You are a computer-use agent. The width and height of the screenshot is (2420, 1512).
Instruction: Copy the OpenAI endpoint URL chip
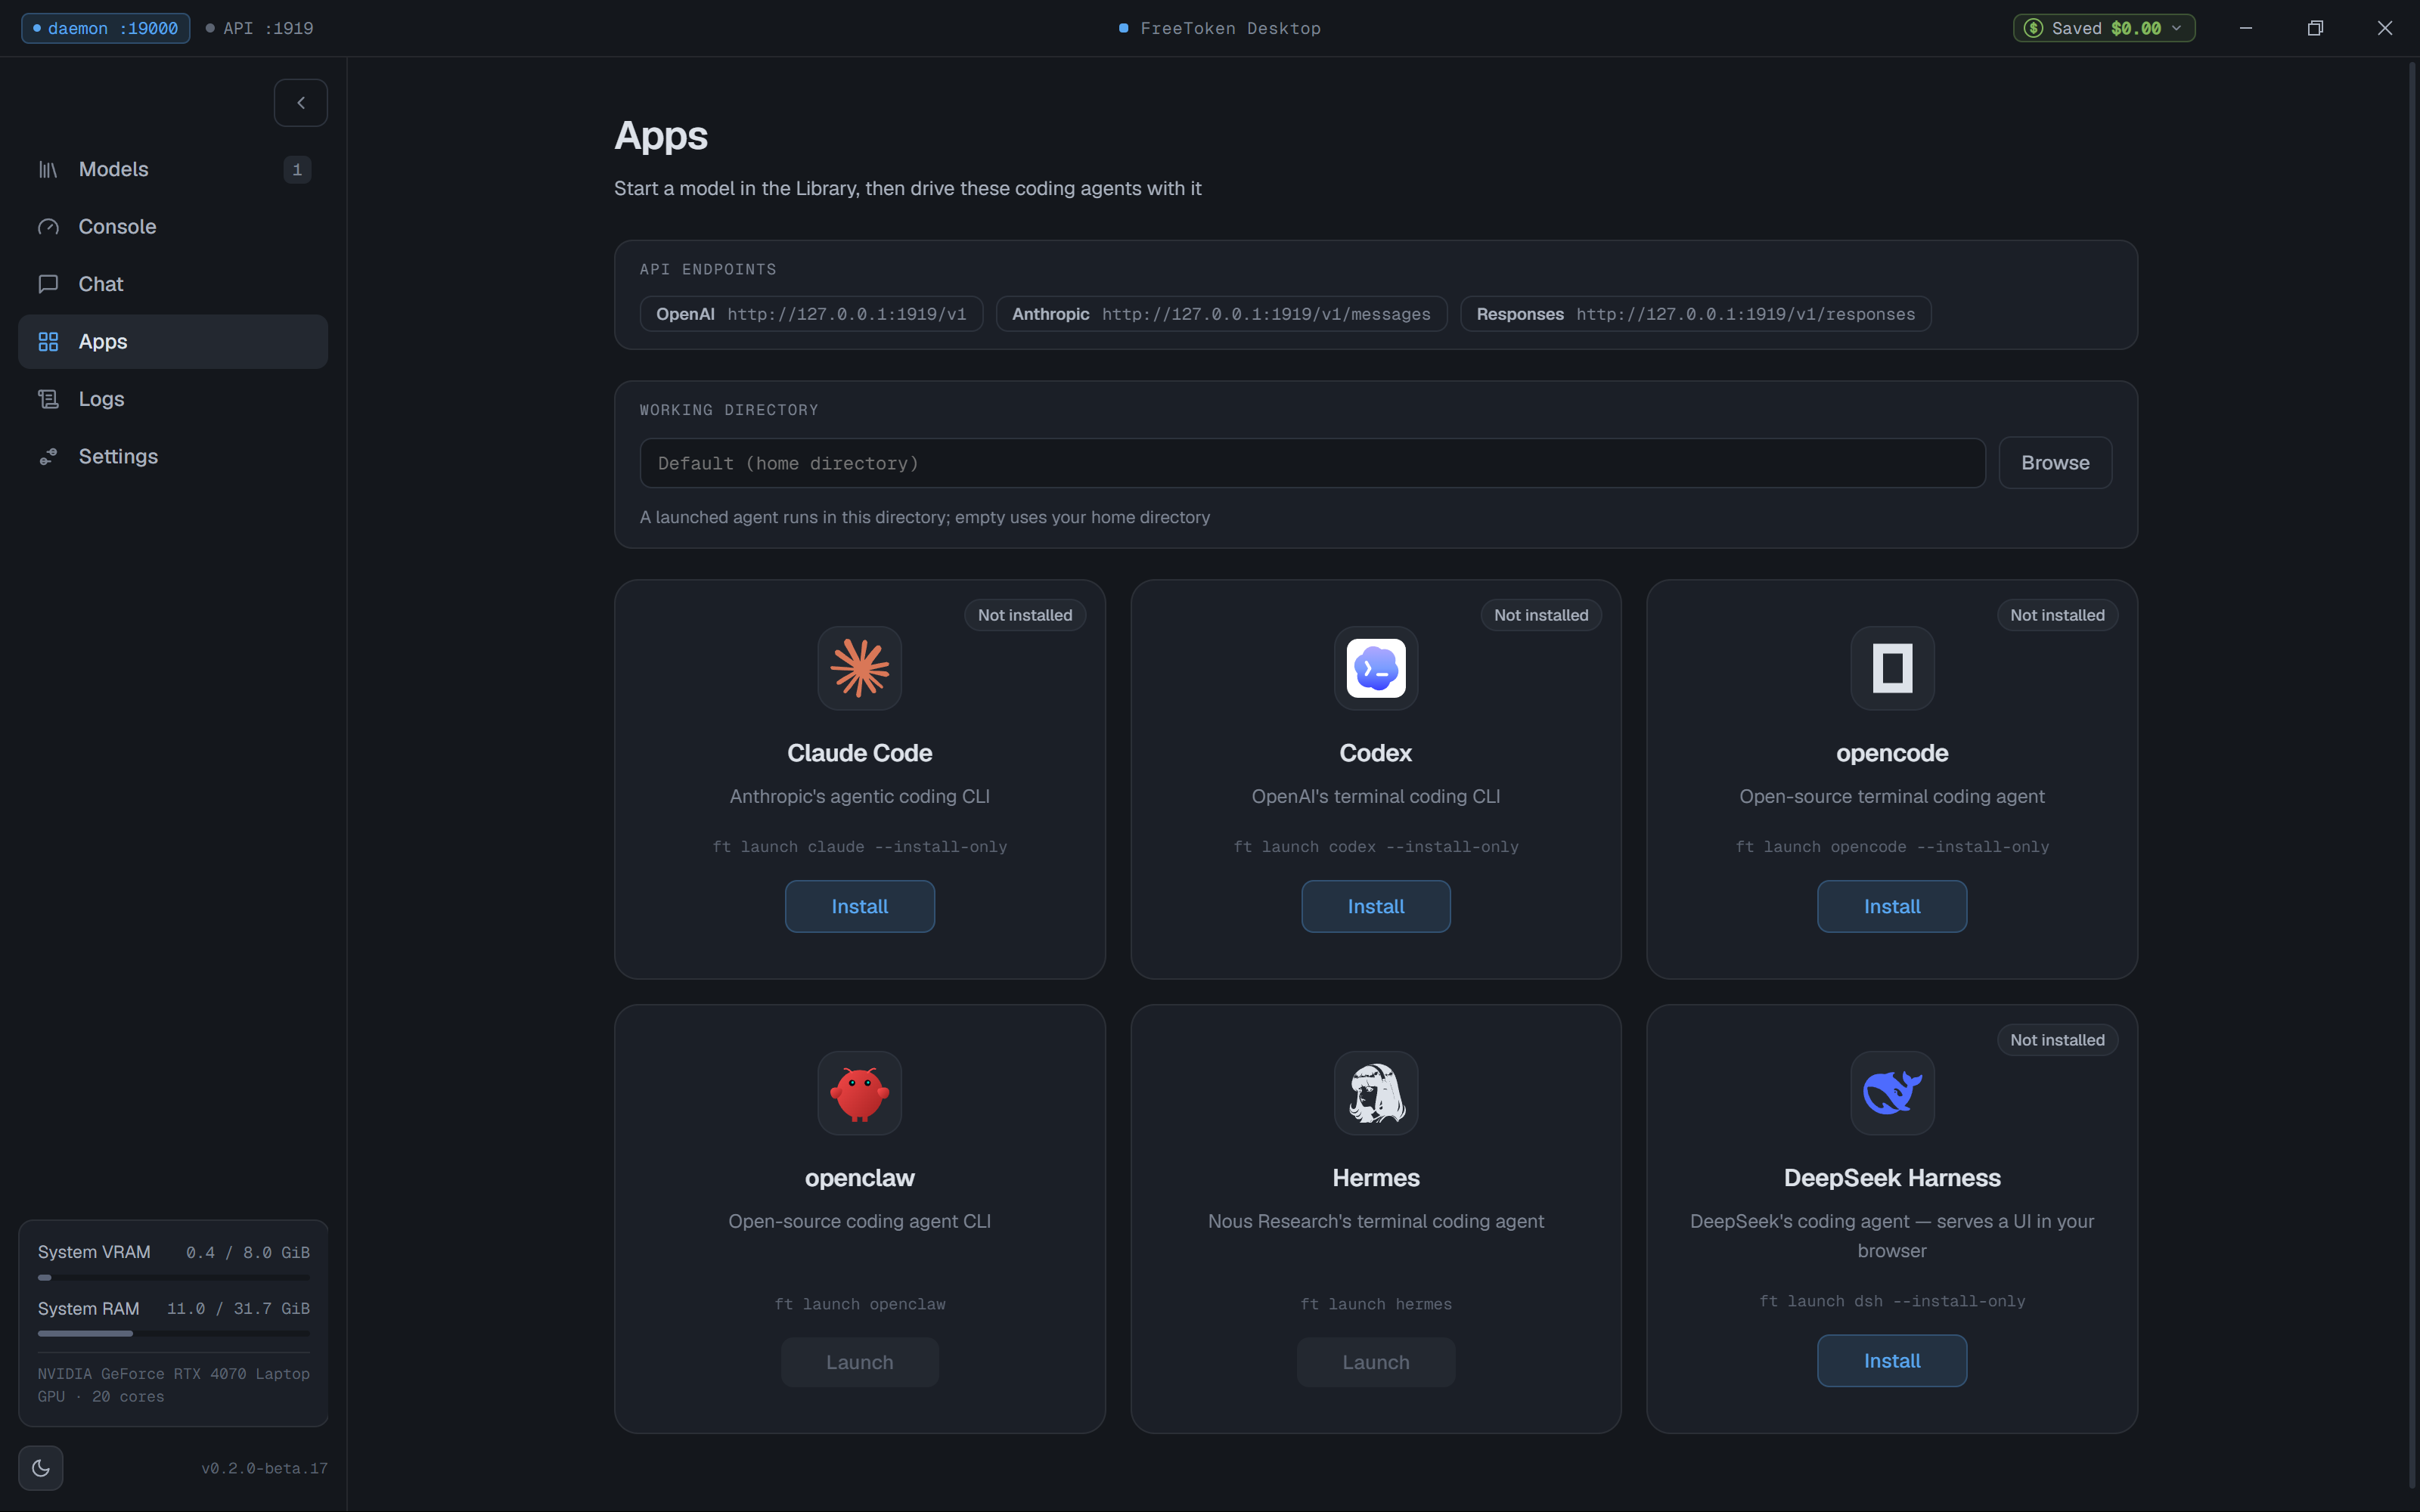pos(811,314)
